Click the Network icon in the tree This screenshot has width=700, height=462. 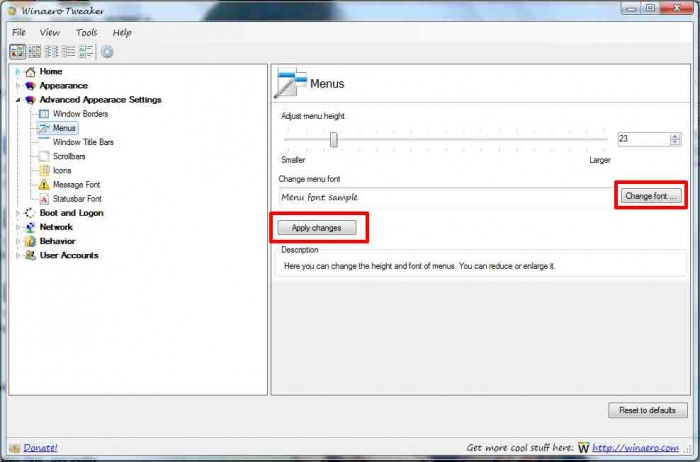30,227
